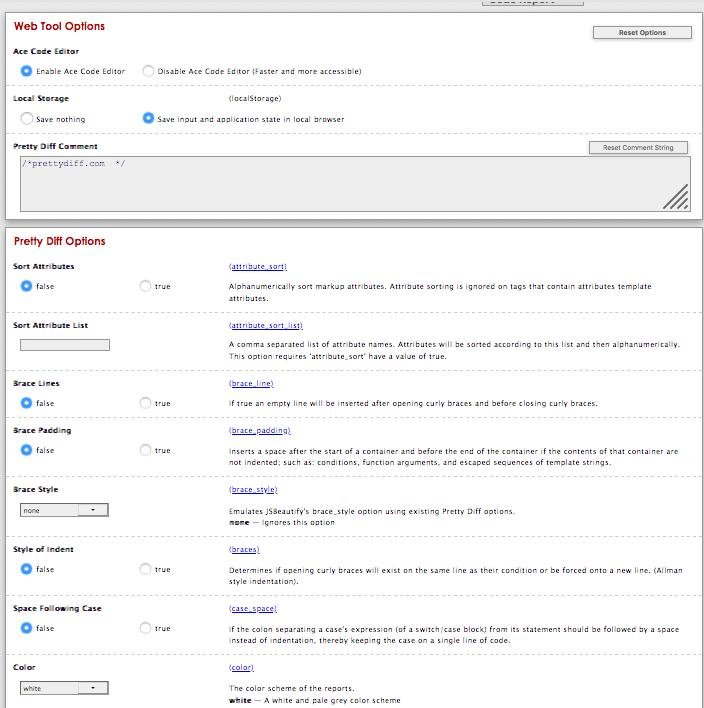This screenshot has width=704, height=708.
Task: Click the Sort Attribute List label
Action: [x=51, y=326]
